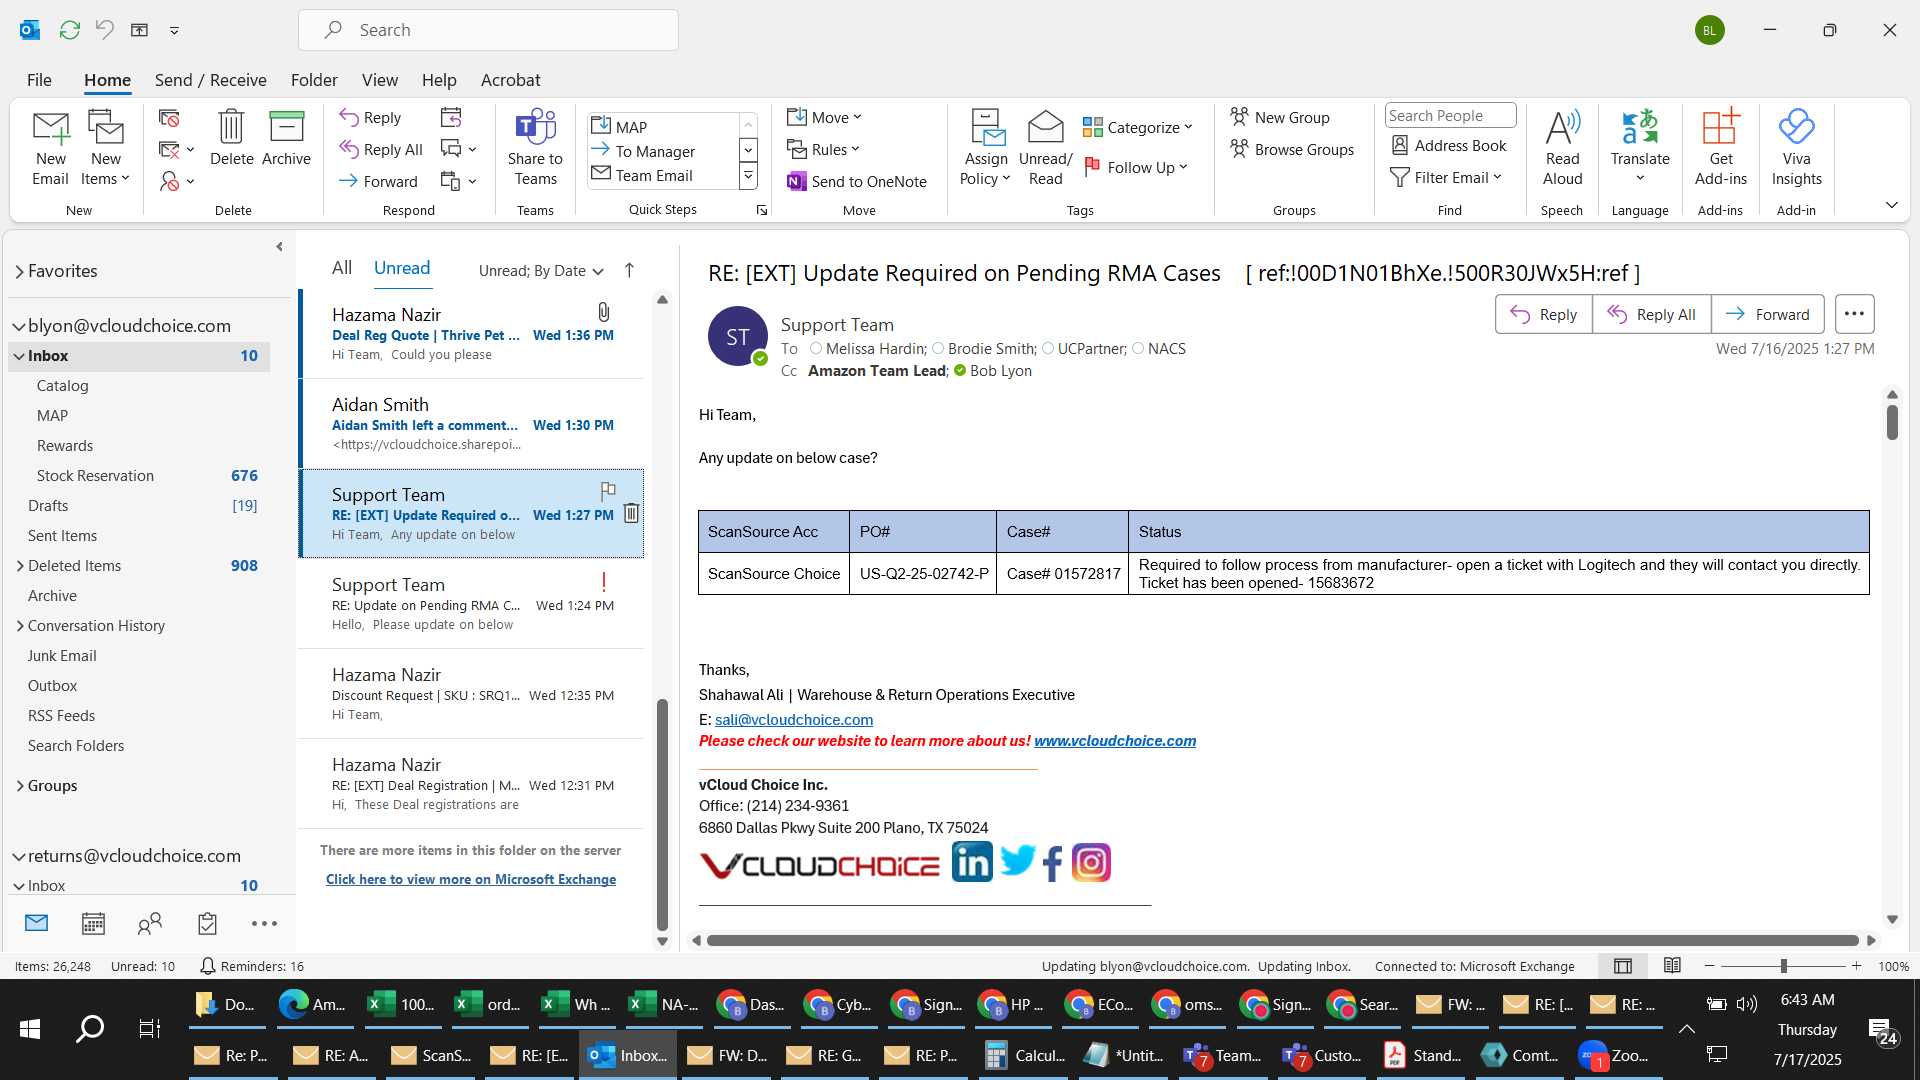1920x1080 pixels.
Task: Collapse the blyon@vcloudchoice.com account
Action: pyautogui.click(x=18, y=326)
